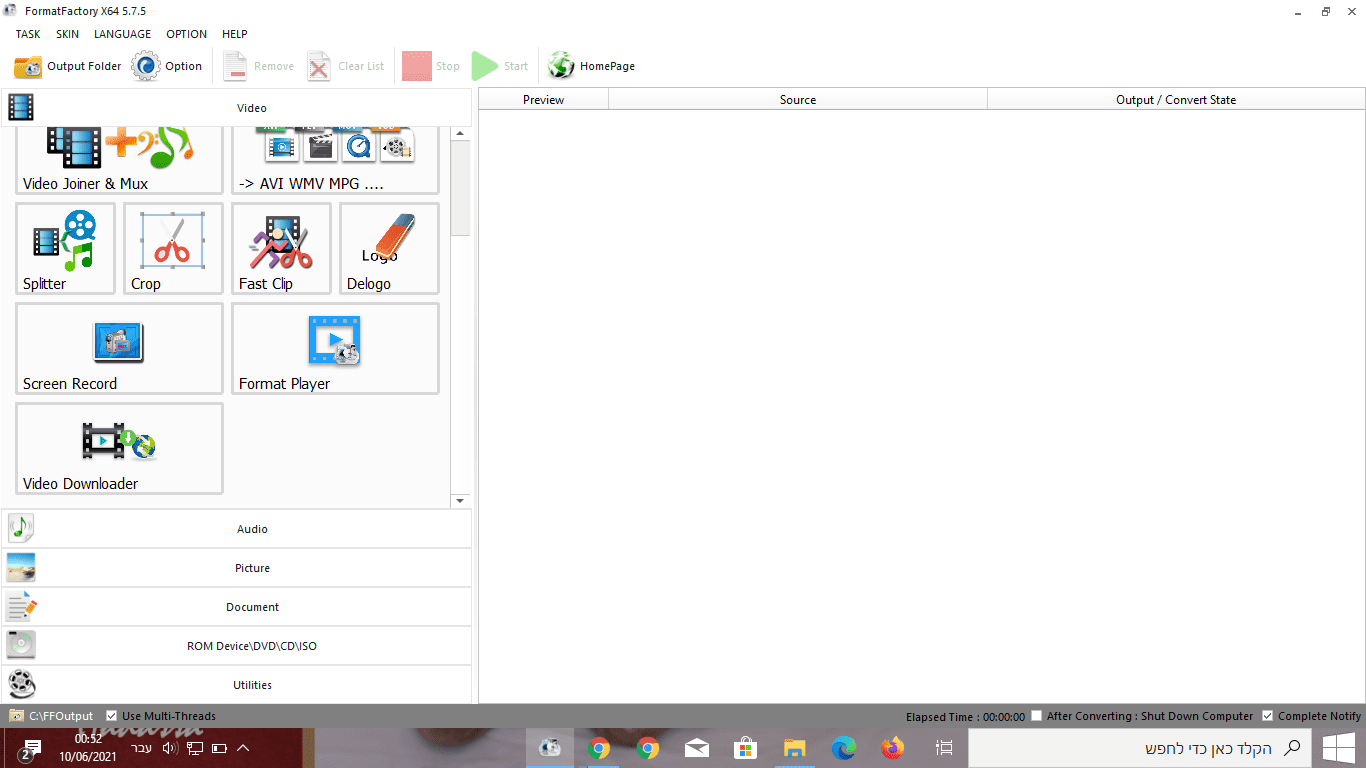
Task: Uncheck the Complete Notify checkbox
Action: point(1268,716)
